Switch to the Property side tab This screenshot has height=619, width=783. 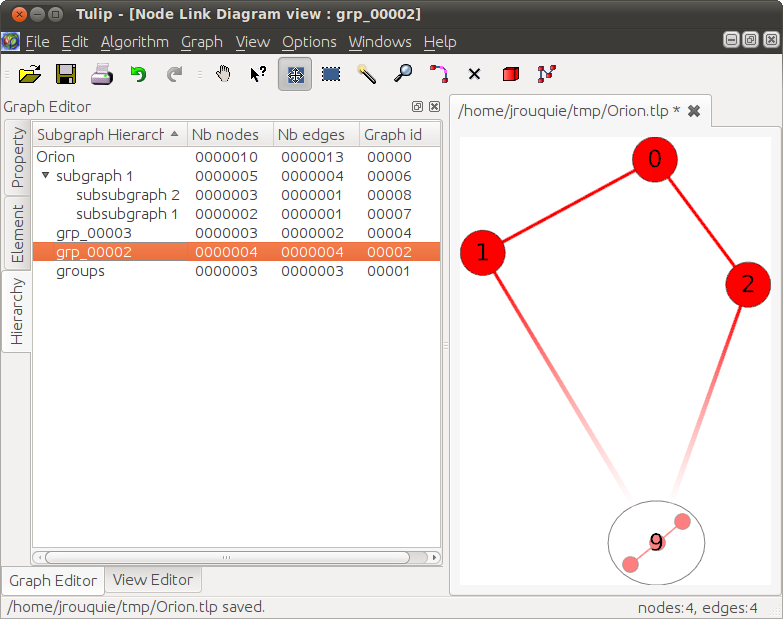pos(17,157)
